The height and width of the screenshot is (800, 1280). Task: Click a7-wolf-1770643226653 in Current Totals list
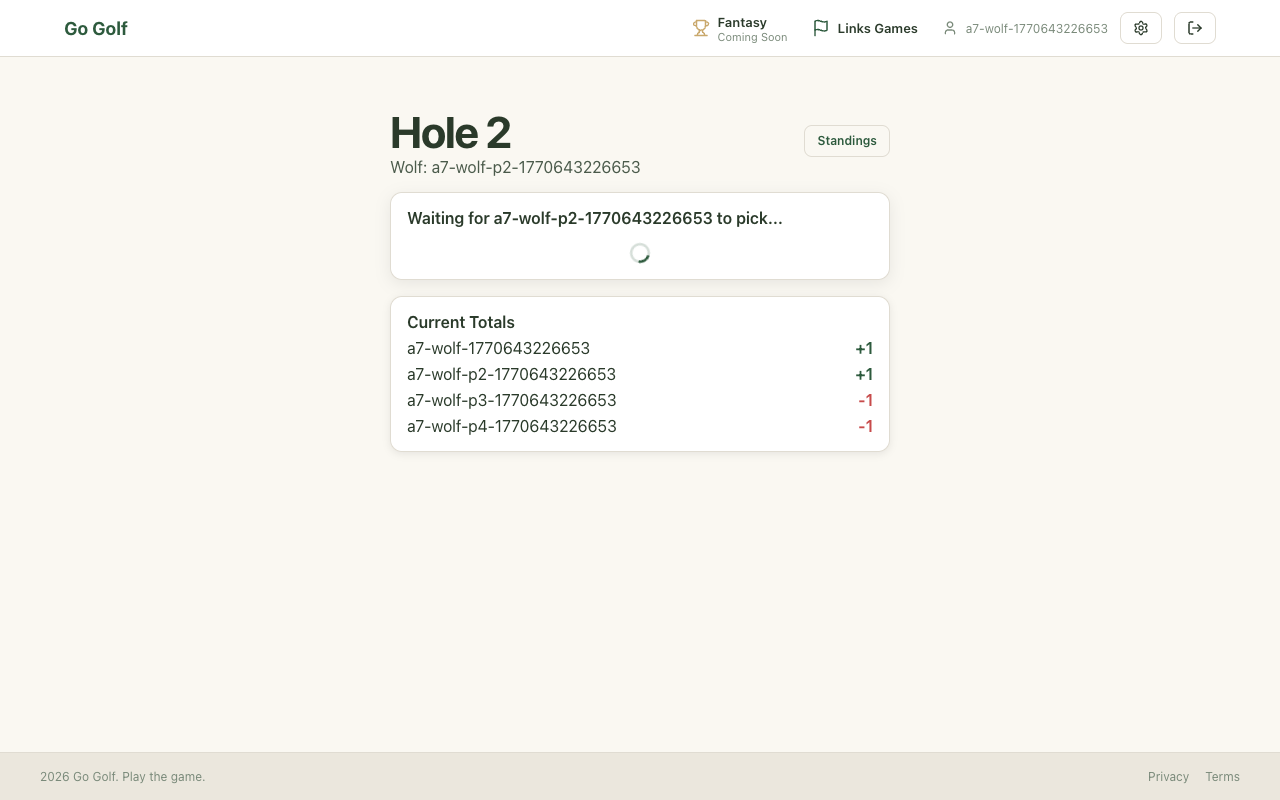pos(498,348)
